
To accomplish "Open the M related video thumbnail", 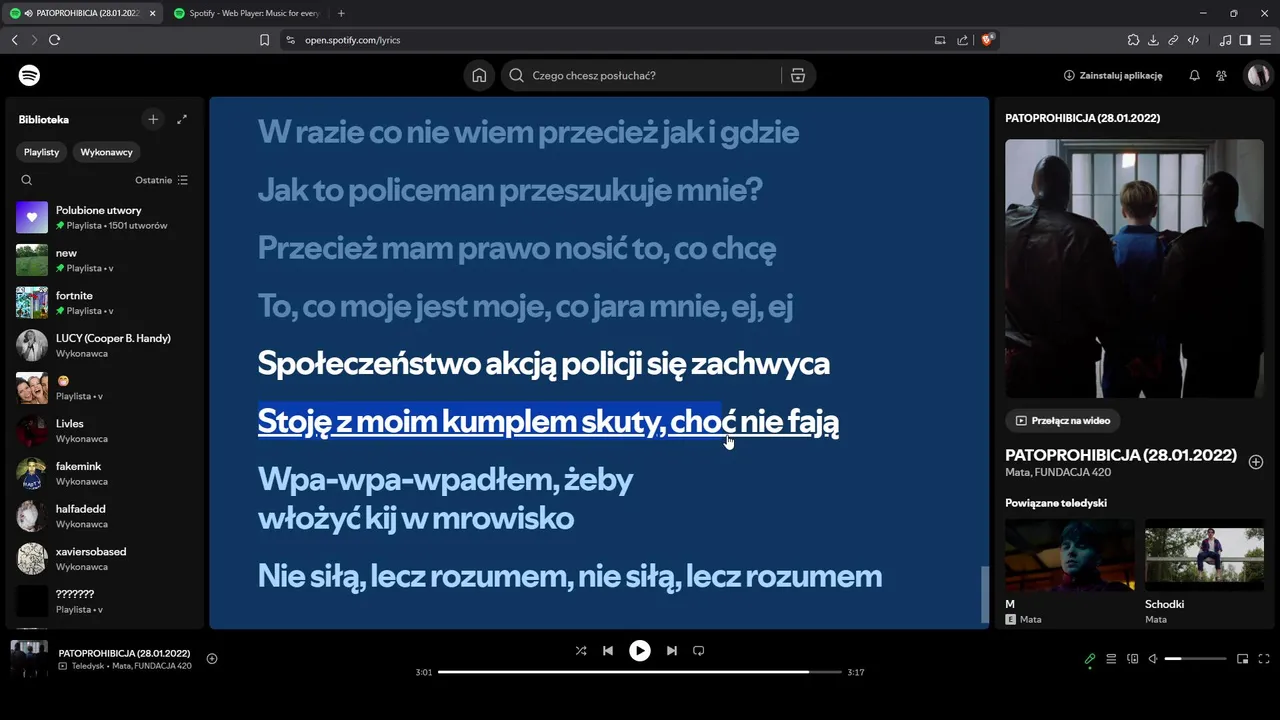I will (1070, 555).
